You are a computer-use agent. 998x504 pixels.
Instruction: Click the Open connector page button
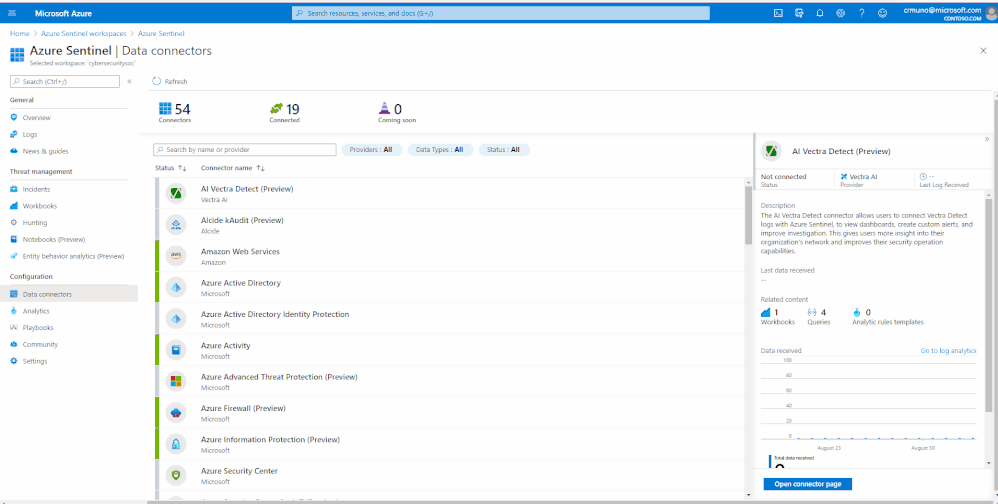pyautogui.click(x=807, y=484)
